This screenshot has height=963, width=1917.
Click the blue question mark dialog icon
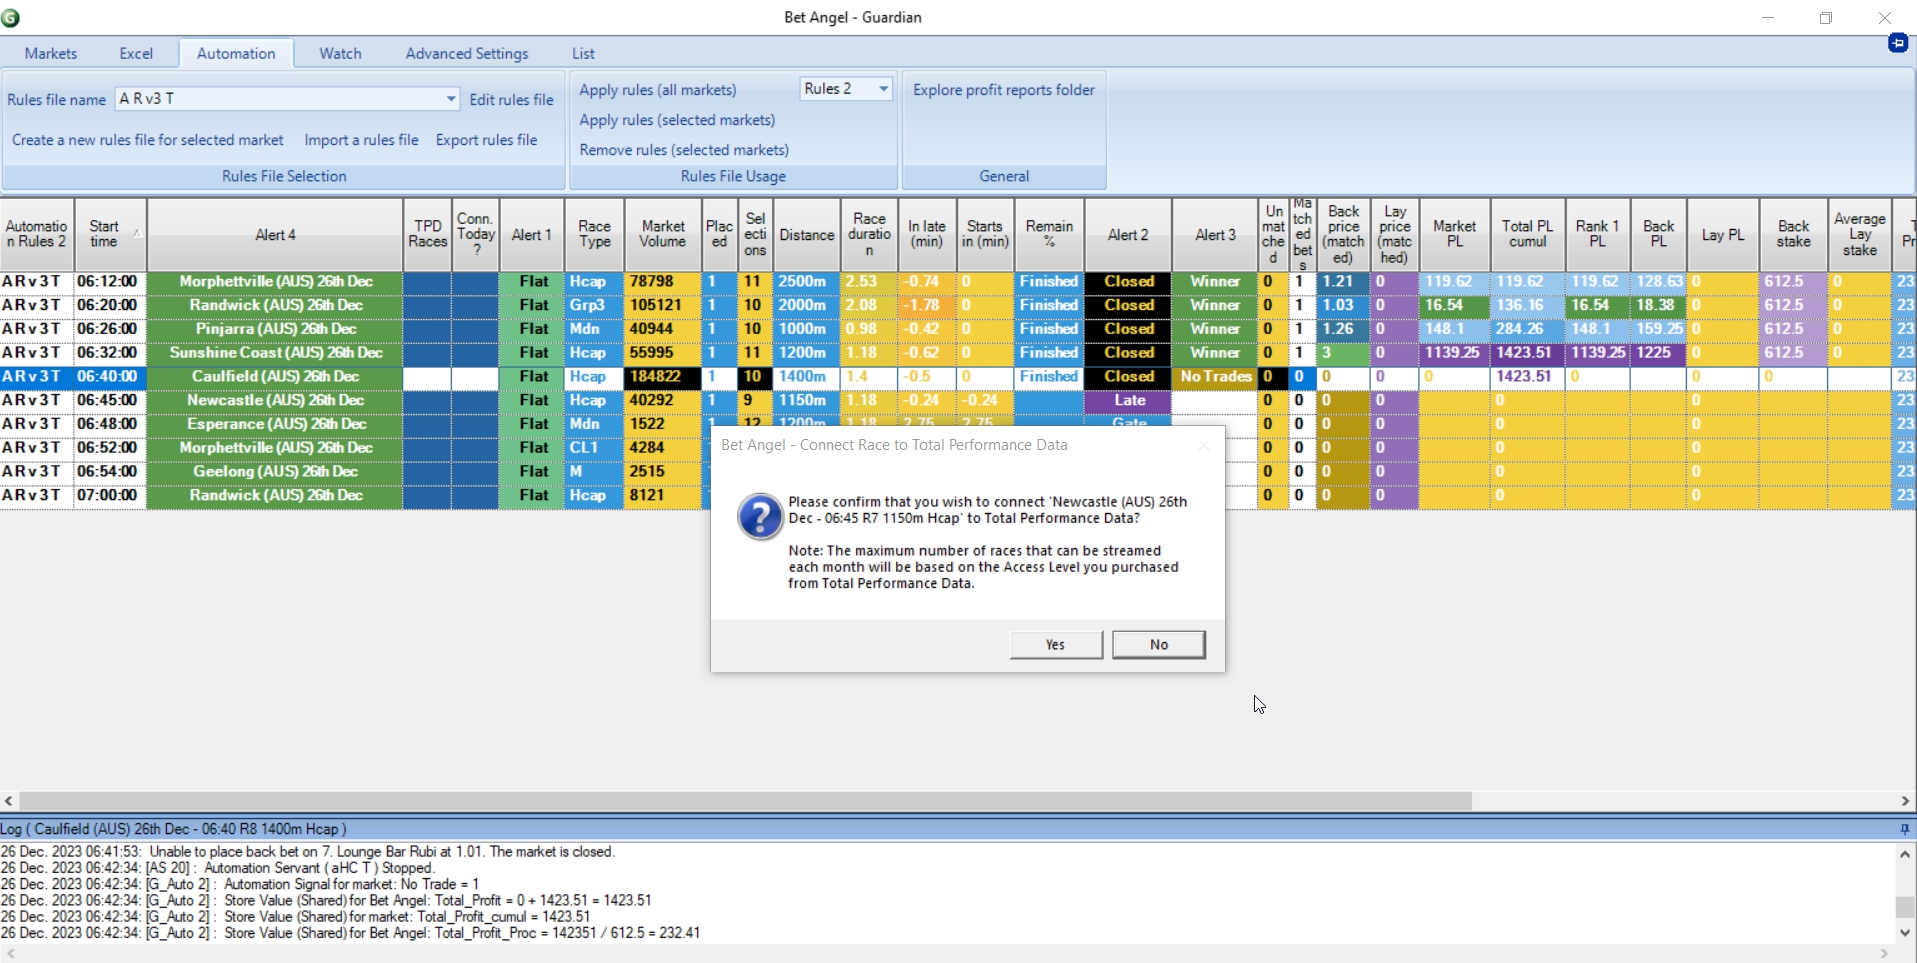[759, 518]
